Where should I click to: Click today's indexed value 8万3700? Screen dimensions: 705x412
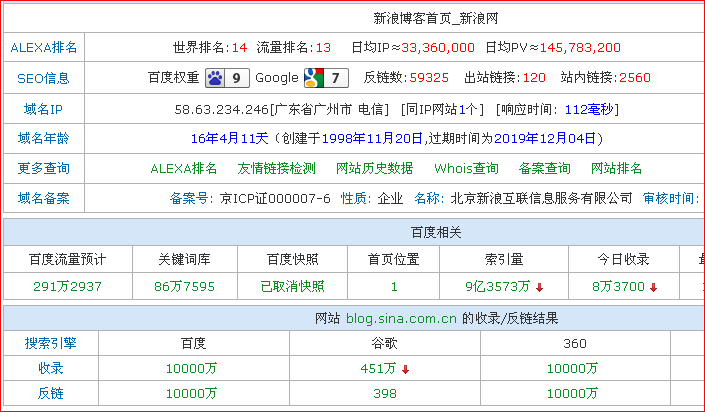pyautogui.click(x=618, y=287)
